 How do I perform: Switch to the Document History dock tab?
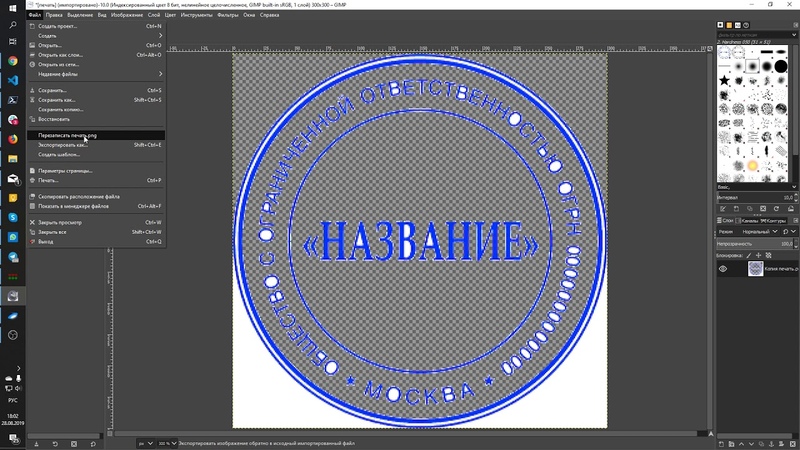point(746,25)
